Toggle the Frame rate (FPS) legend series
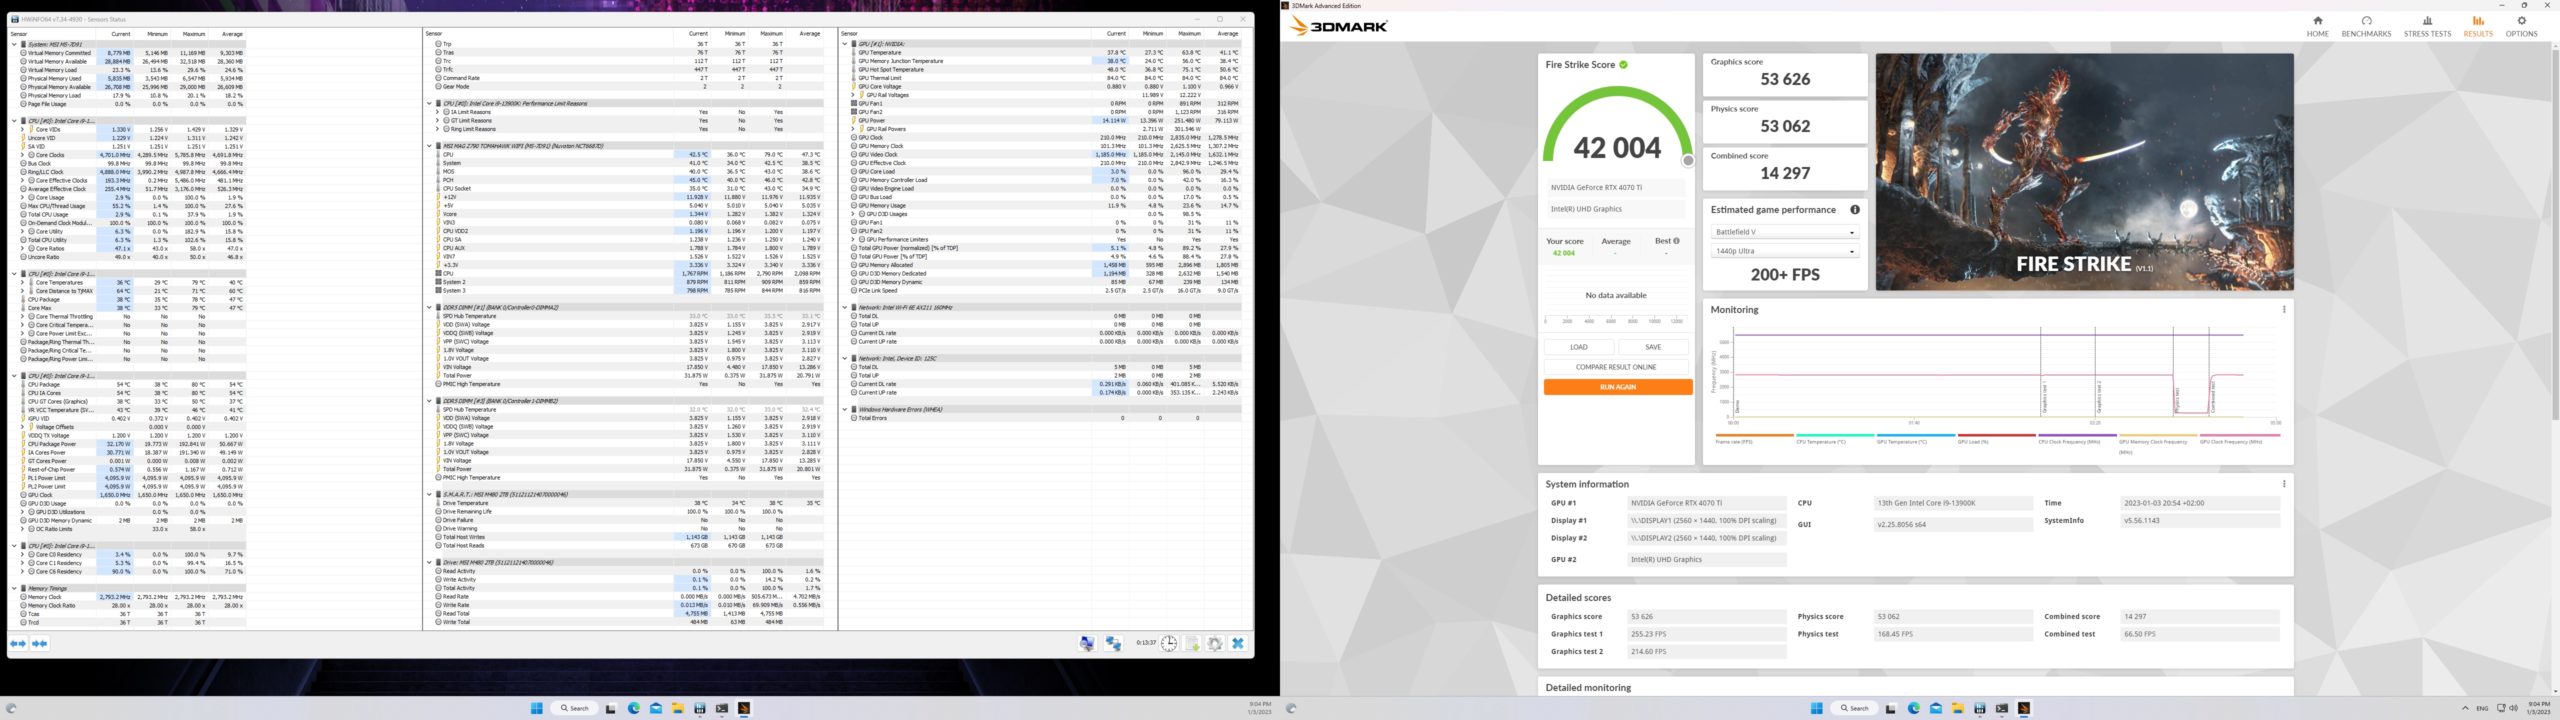 (x=1754, y=440)
